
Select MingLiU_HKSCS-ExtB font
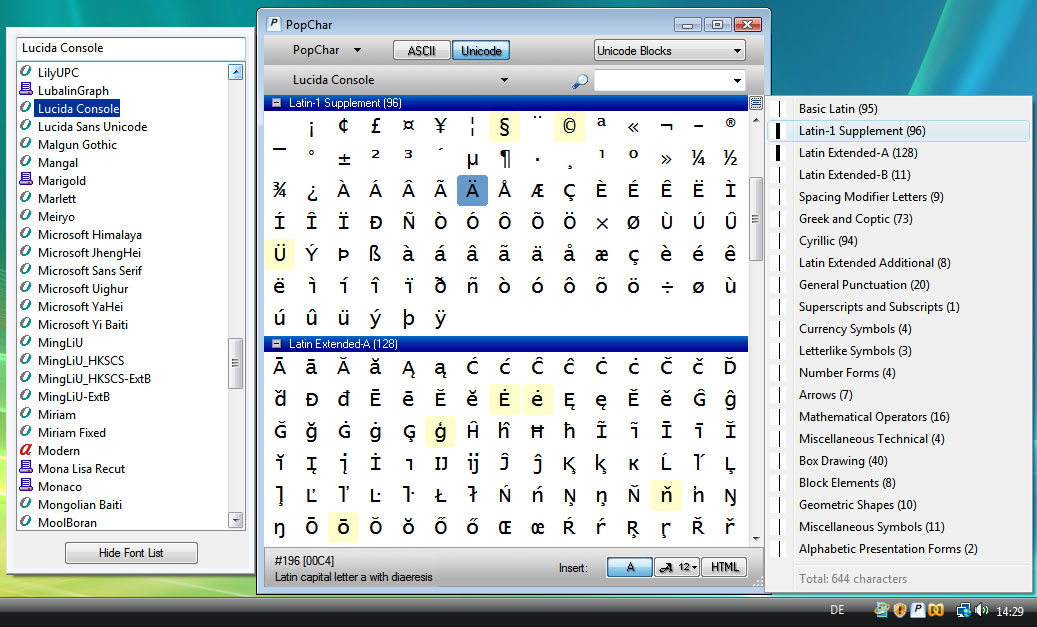pyautogui.click(x=94, y=379)
